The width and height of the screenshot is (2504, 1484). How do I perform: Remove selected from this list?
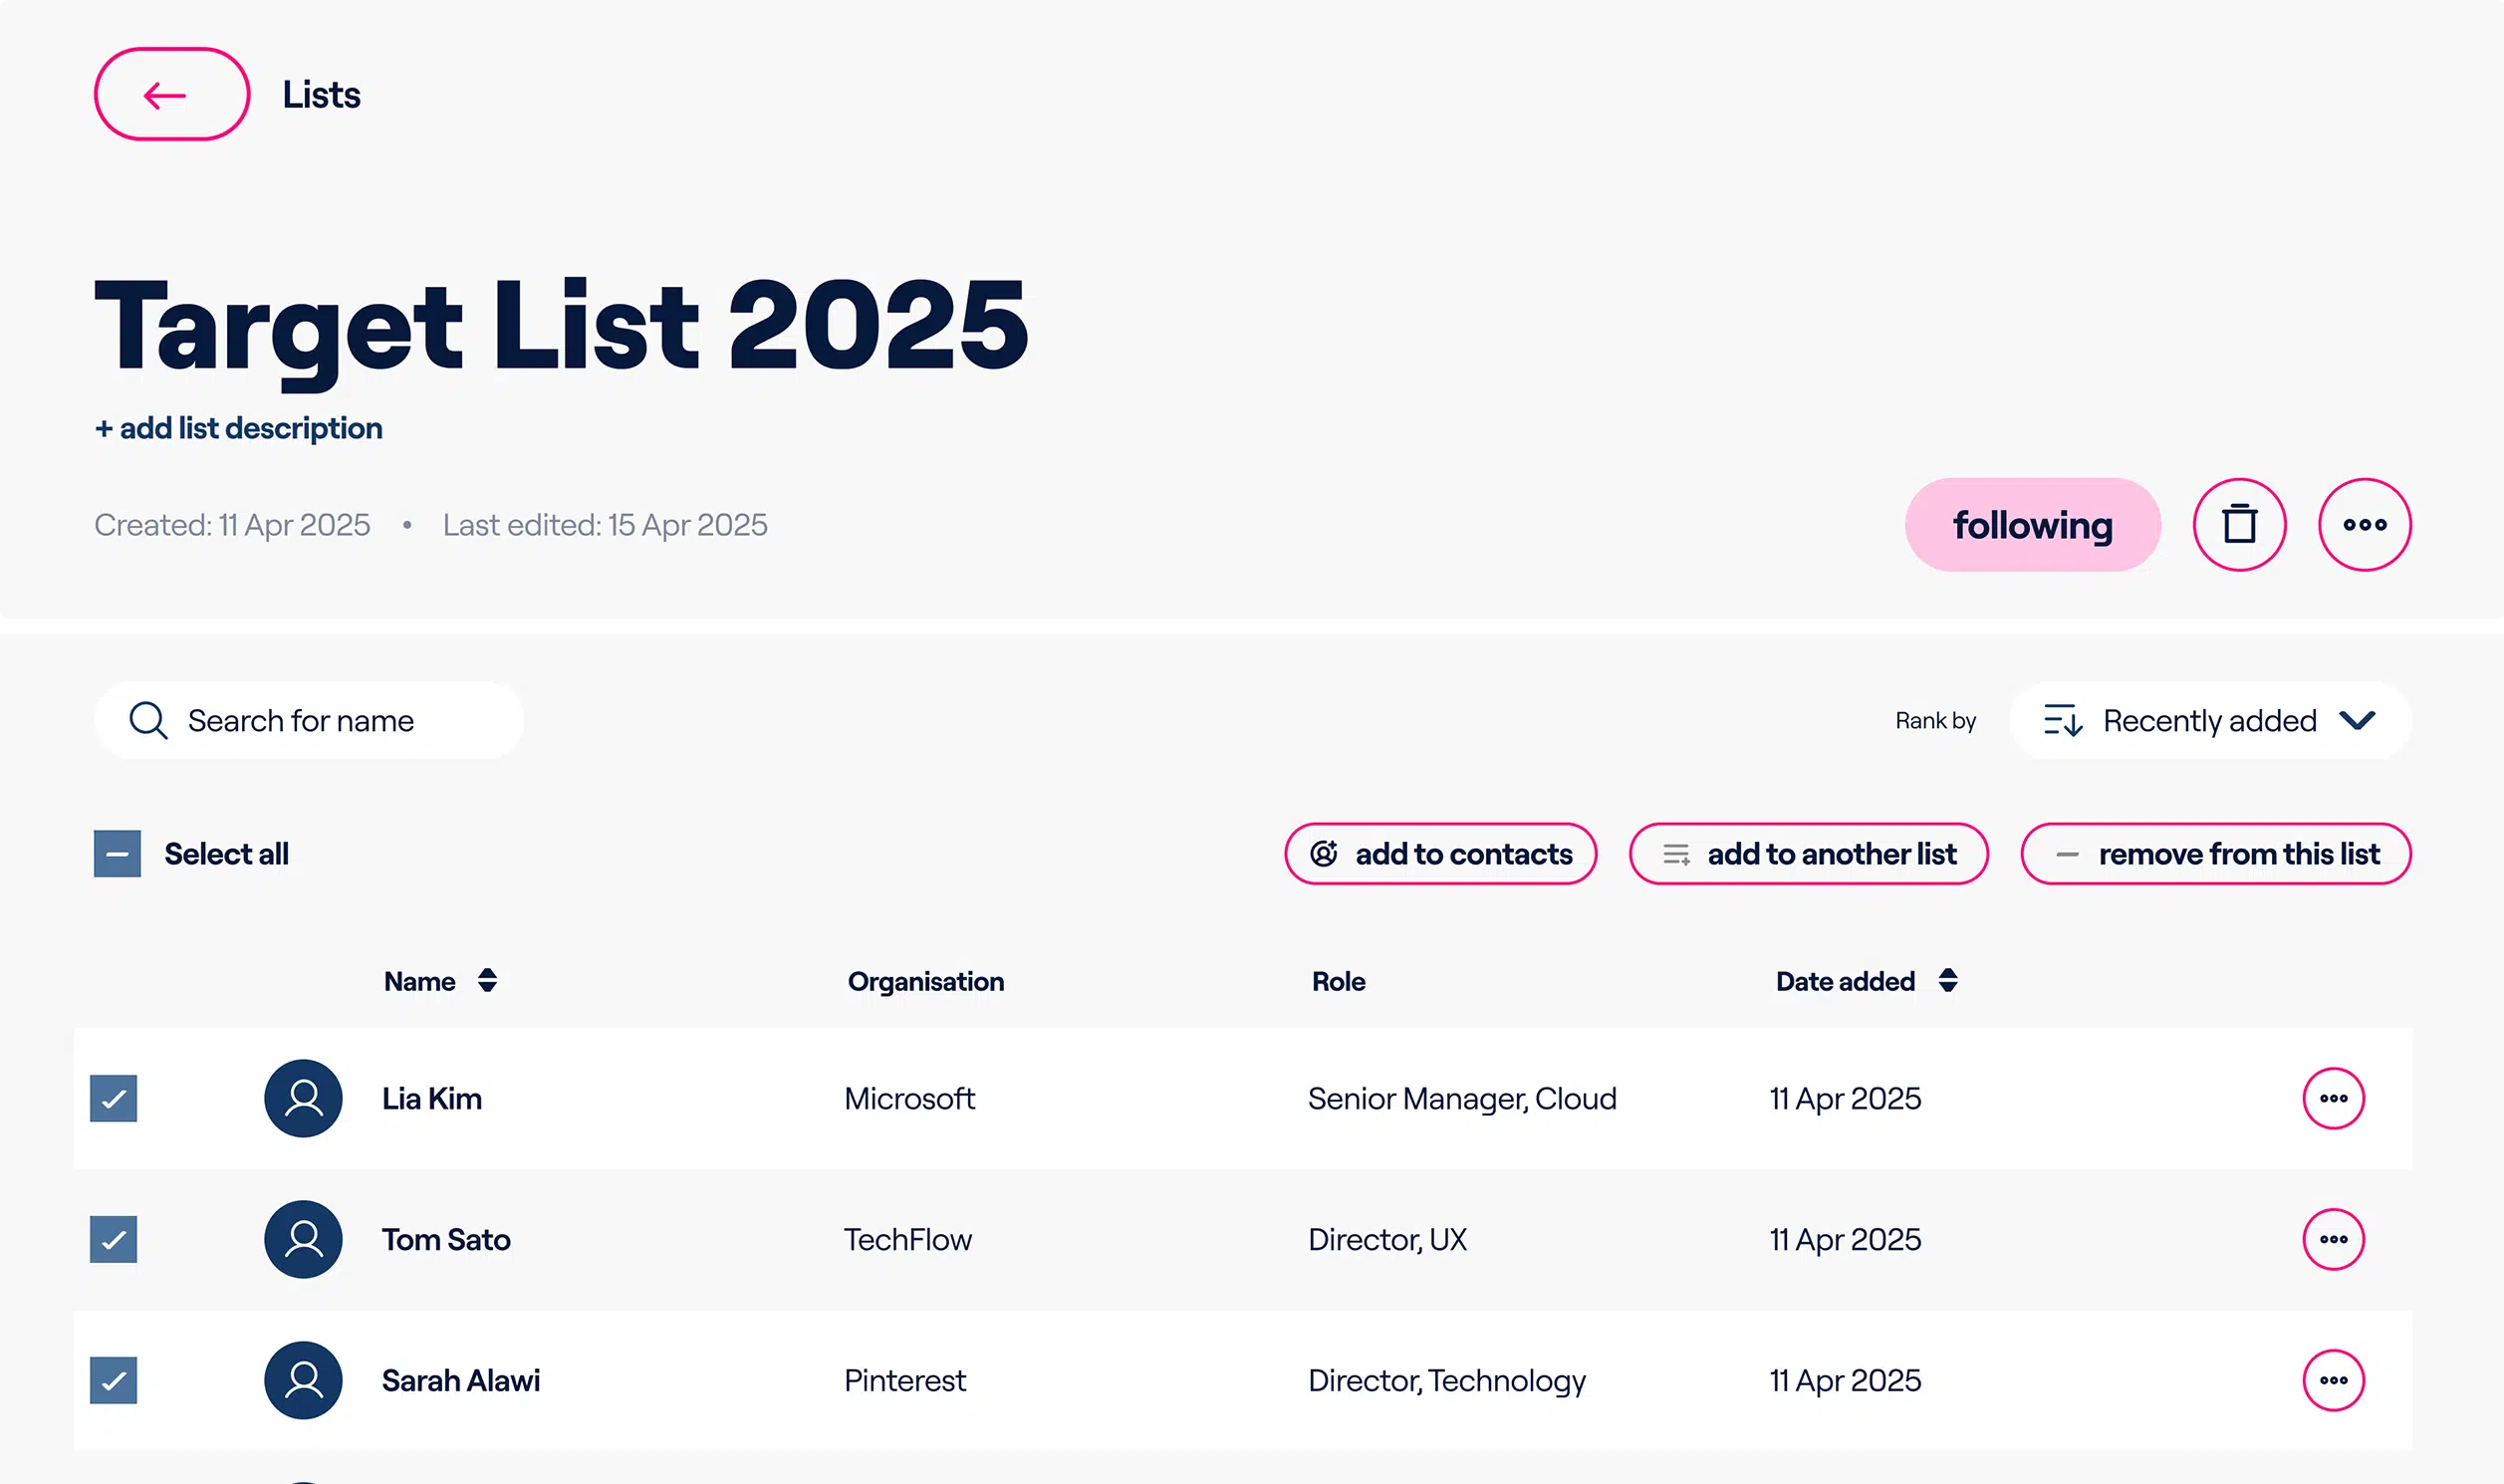[2215, 854]
